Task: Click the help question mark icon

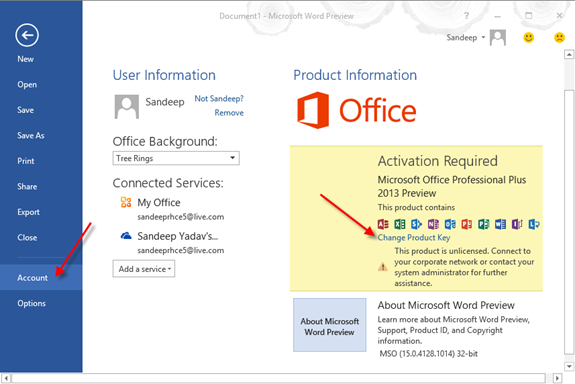Action: [x=466, y=16]
